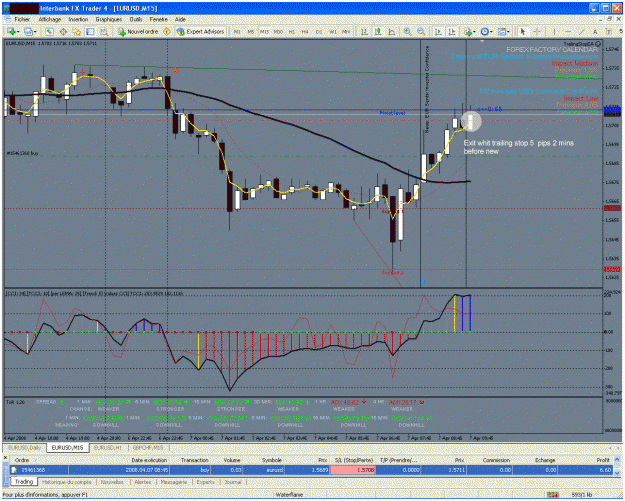Screen dimensions: 625x501
Task: Open the Strategy Tester magnifier icon
Action: click(104, 31)
